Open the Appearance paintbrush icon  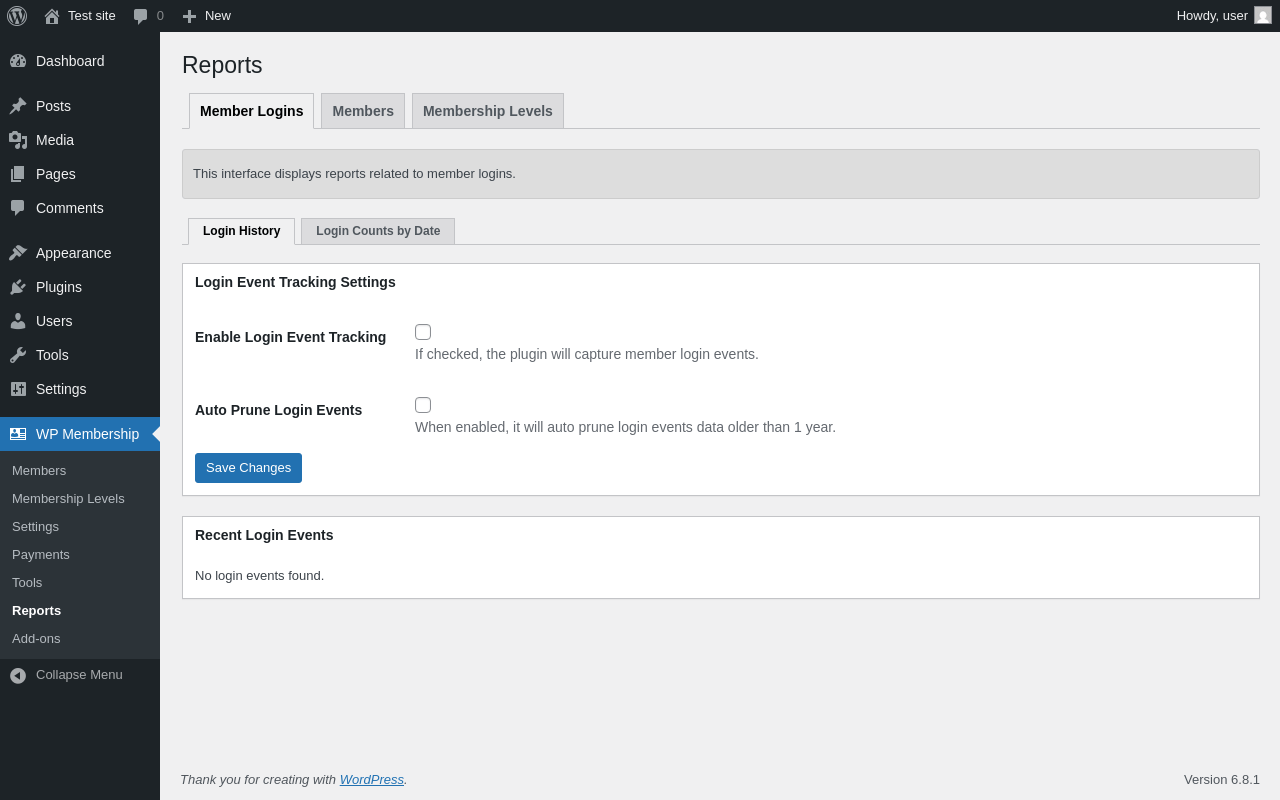tap(18, 253)
